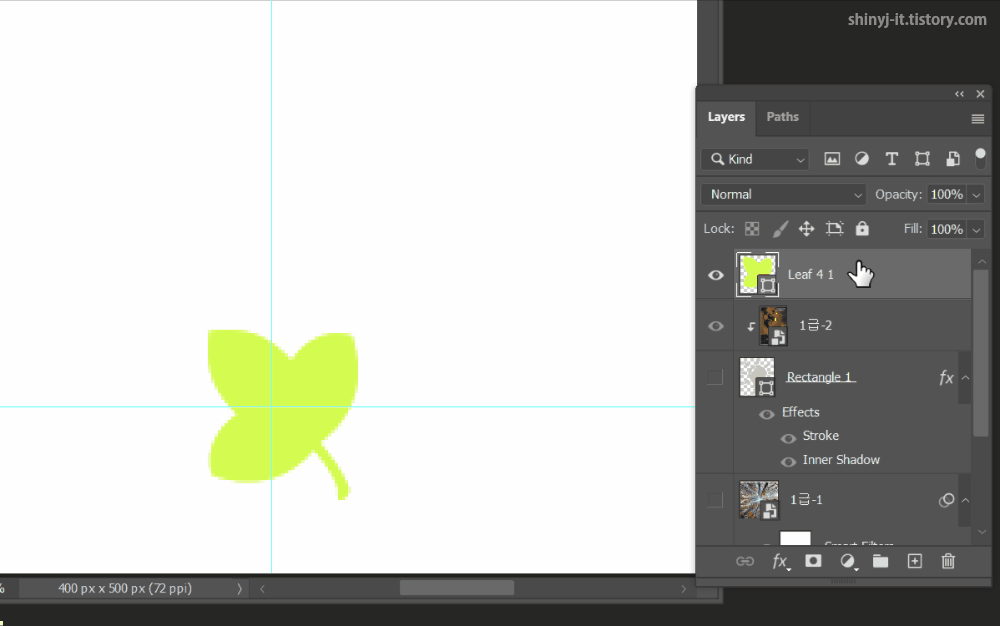Collapse panel double-arrow icon
Viewport: 1000px width, 626px height.
point(959,94)
